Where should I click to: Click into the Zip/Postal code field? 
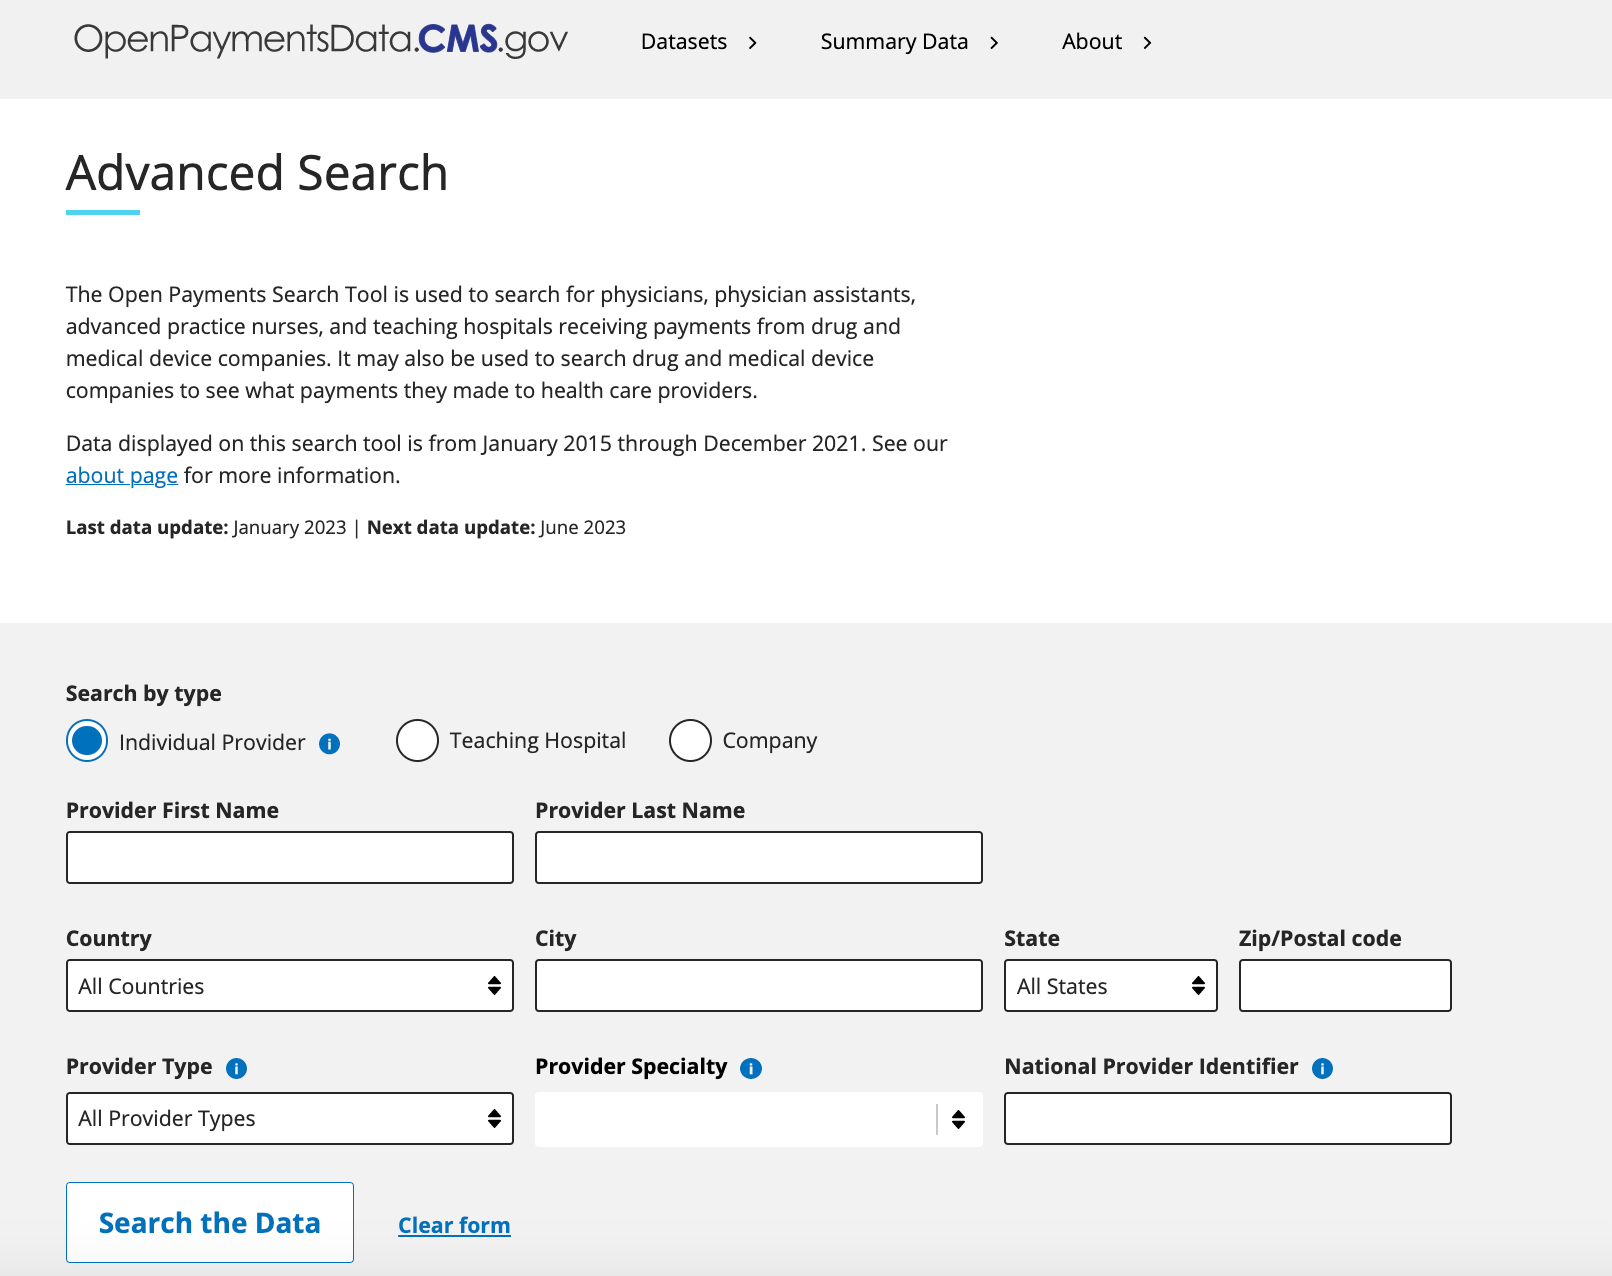[1344, 986]
